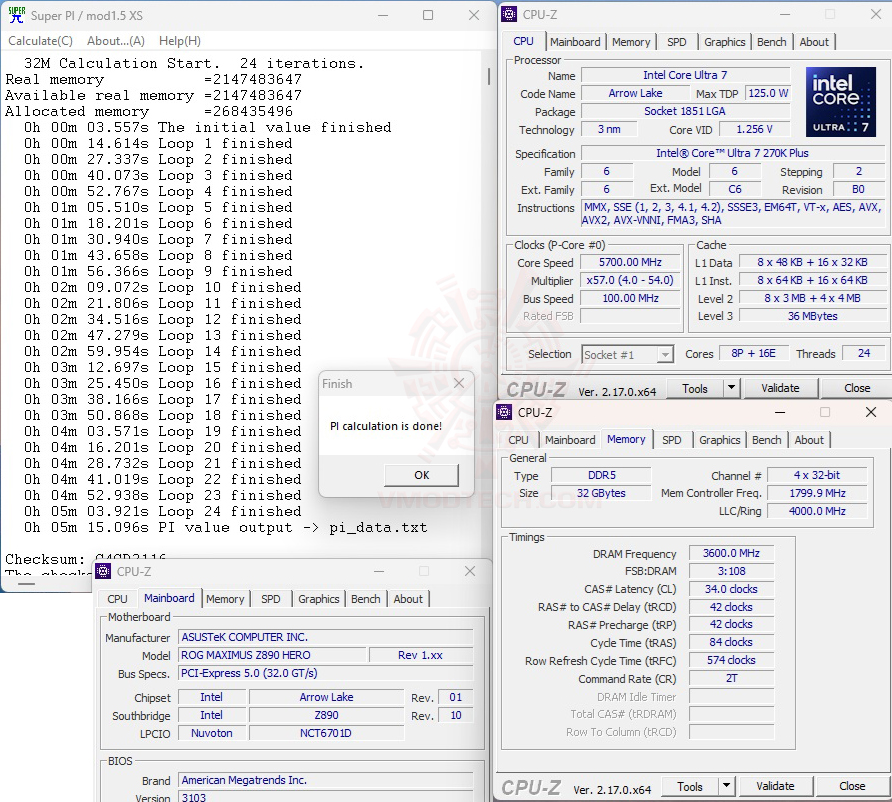Open Tools dropdown arrow in top CPU-Z window
Image resolution: width=892 pixels, height=802 pixels.
pos(732,388)
